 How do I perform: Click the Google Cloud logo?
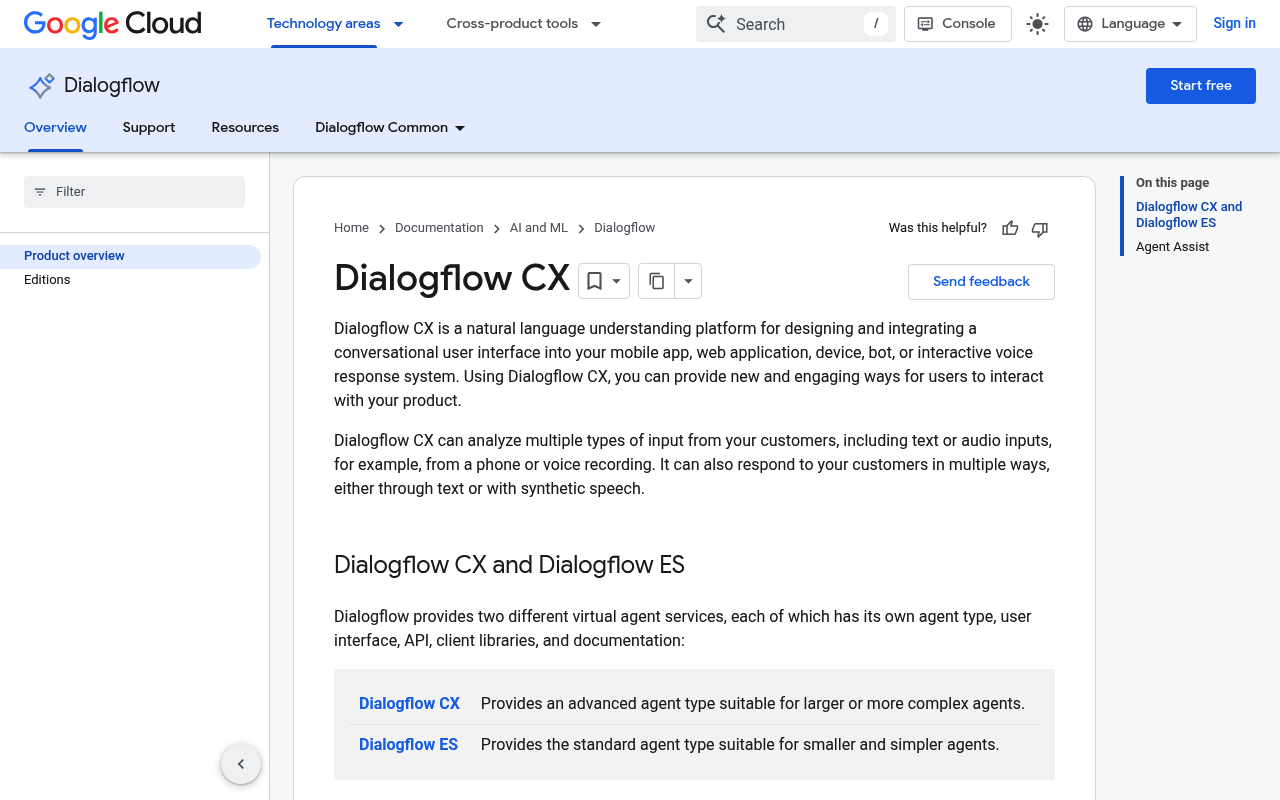pos(112,24)
